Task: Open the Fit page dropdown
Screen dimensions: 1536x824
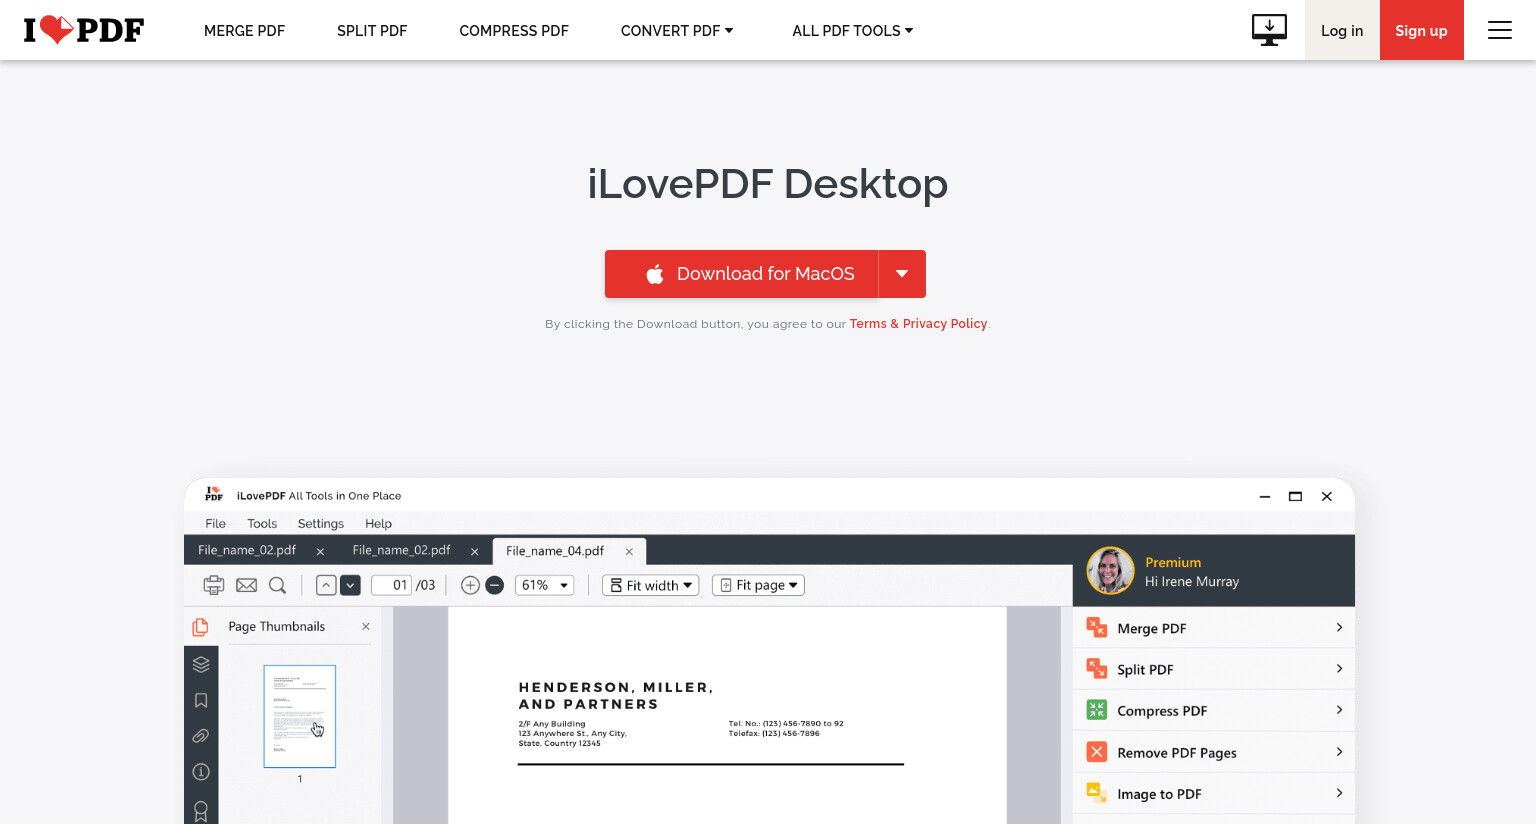Action: [x=758, y=585]
